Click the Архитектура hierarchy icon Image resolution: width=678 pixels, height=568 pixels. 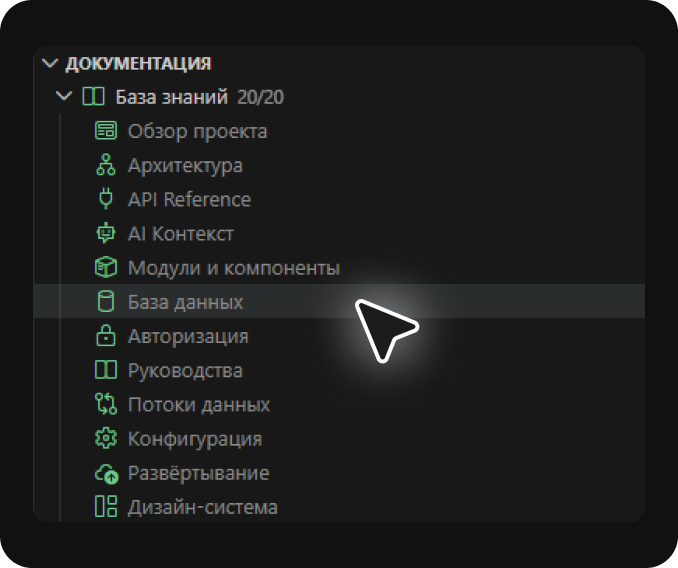click(x=105, y=165)
